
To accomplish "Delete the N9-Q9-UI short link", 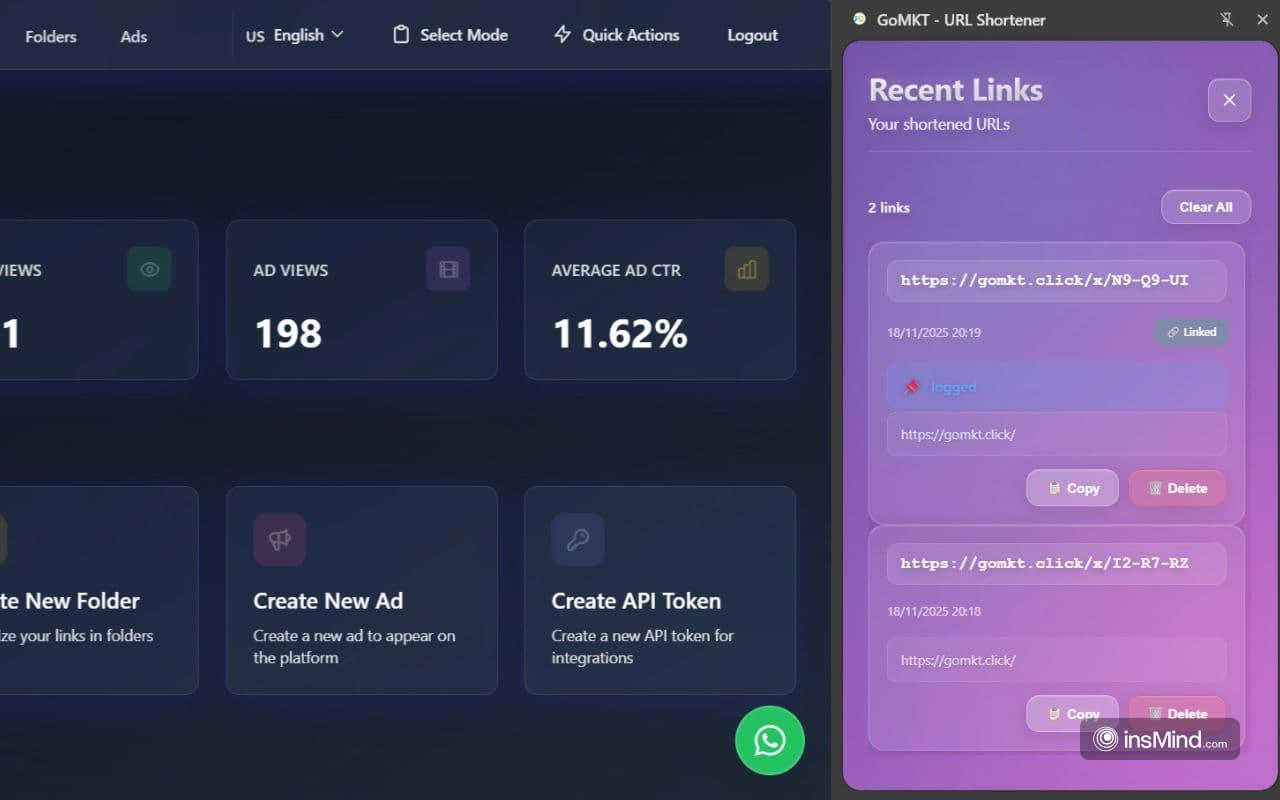I will coord(1177,488).
